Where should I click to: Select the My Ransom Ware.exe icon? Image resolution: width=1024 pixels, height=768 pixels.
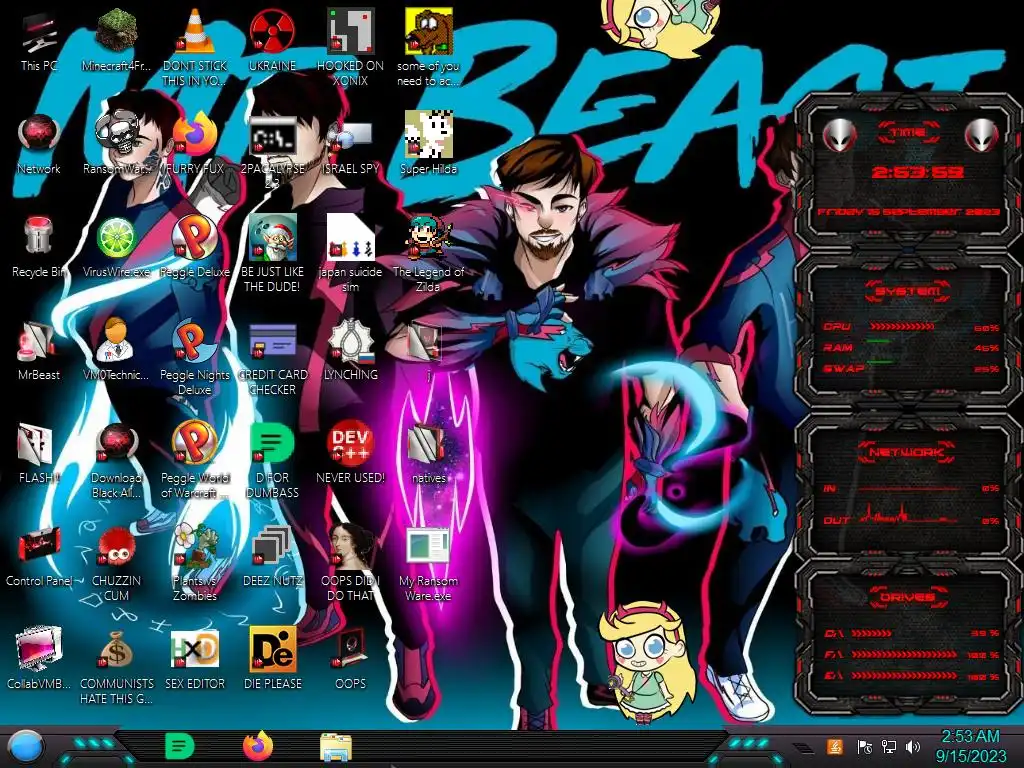coord(427,546)
